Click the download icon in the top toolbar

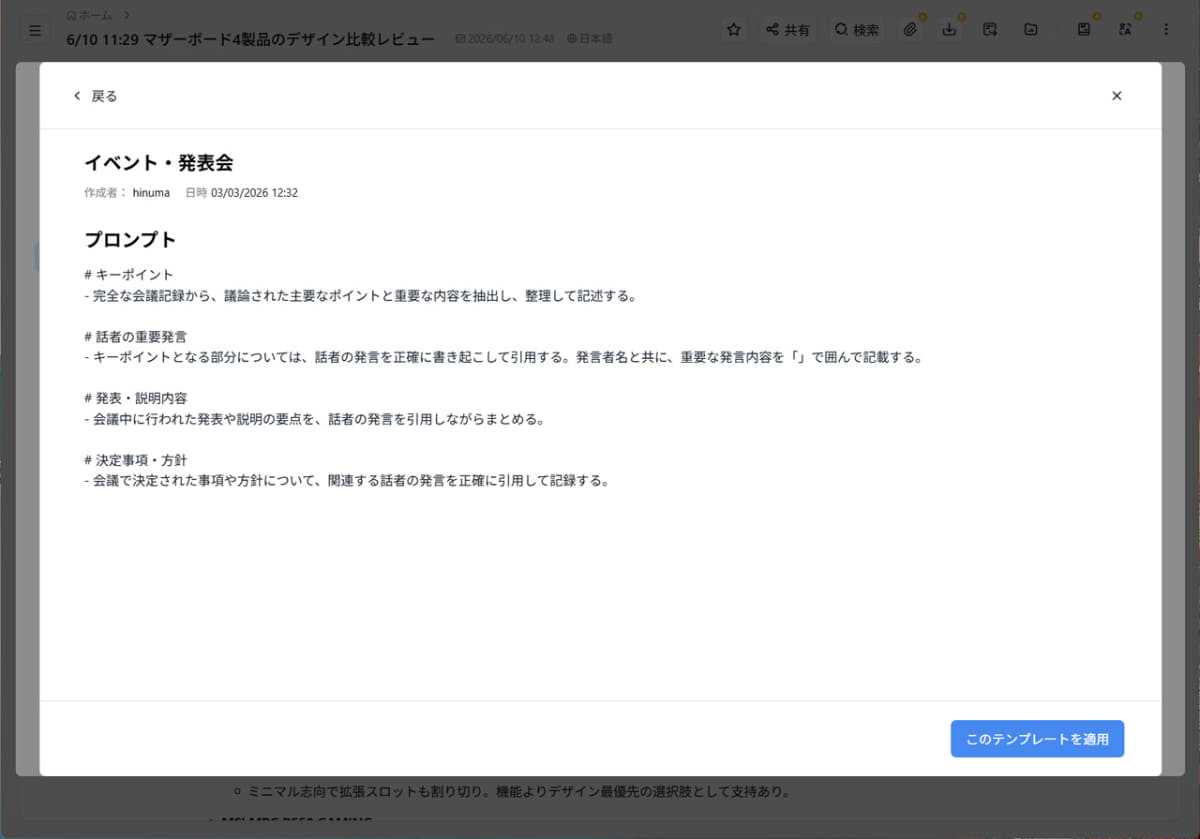click(950, 30)
